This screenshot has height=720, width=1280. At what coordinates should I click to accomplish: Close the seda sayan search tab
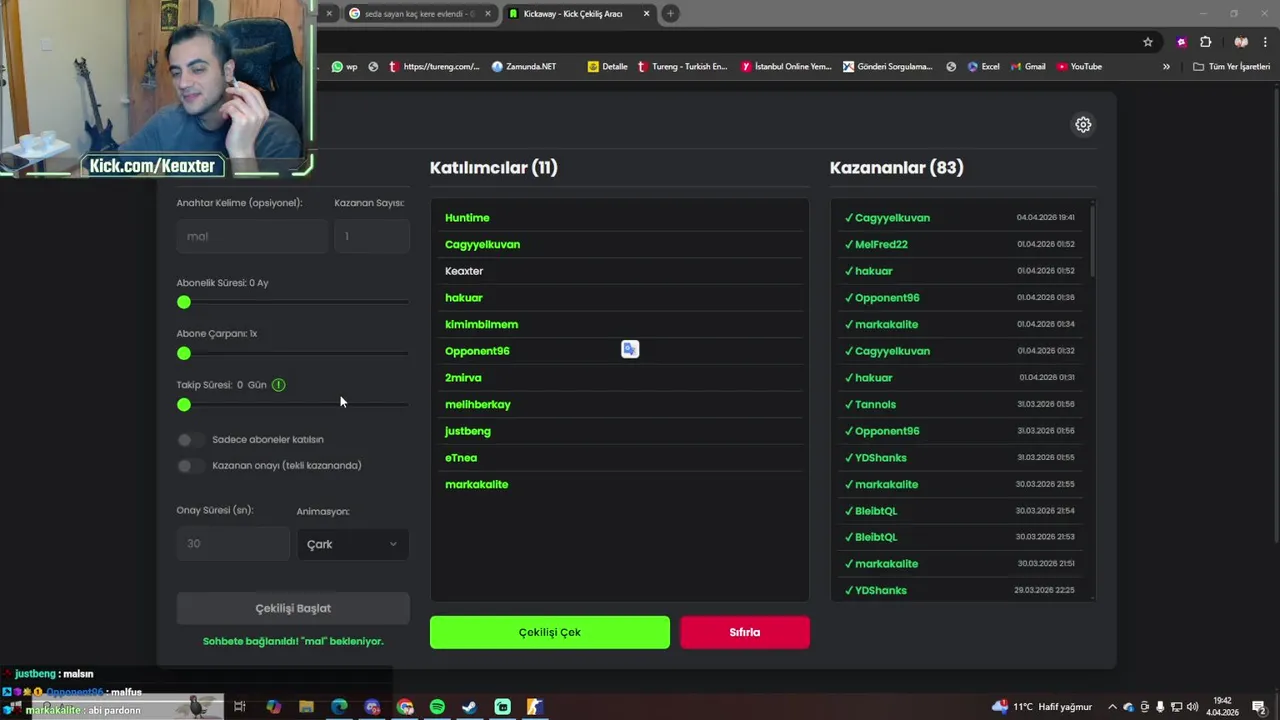tap(488, 13)
